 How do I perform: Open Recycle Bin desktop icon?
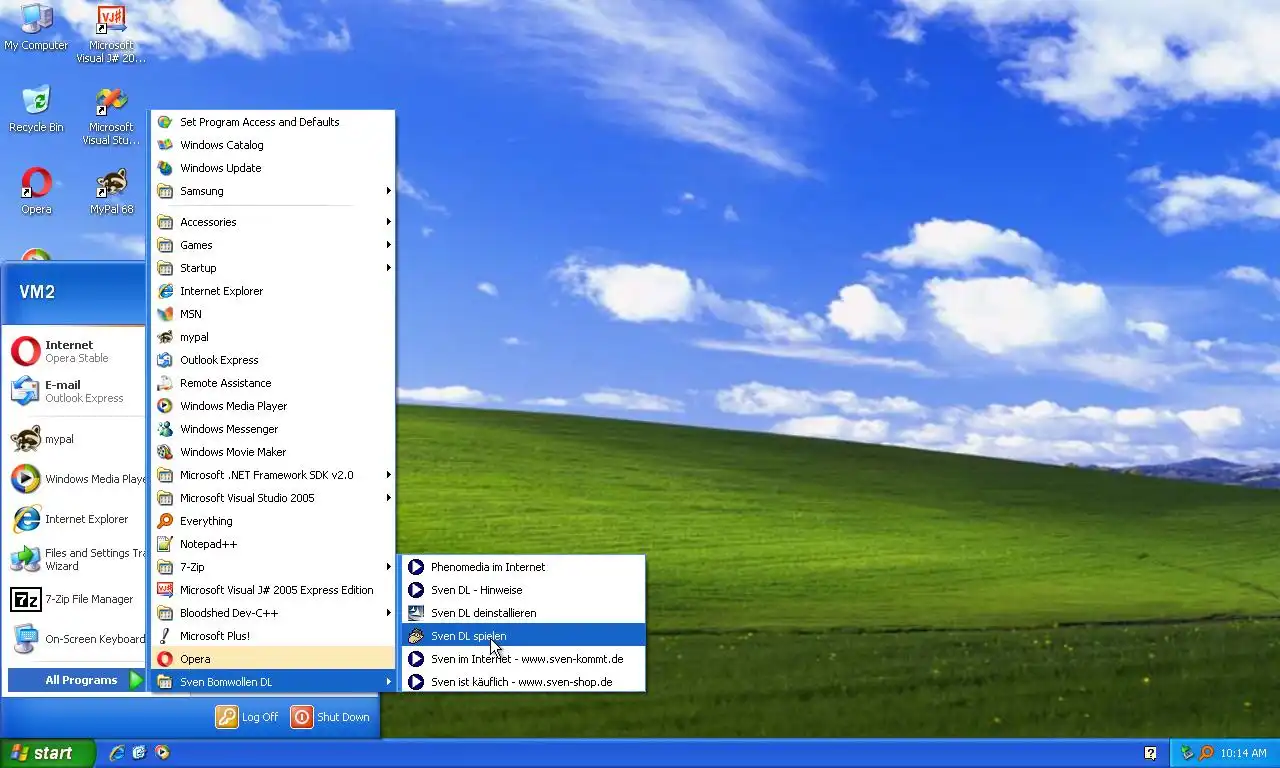[x=36, y=109]
